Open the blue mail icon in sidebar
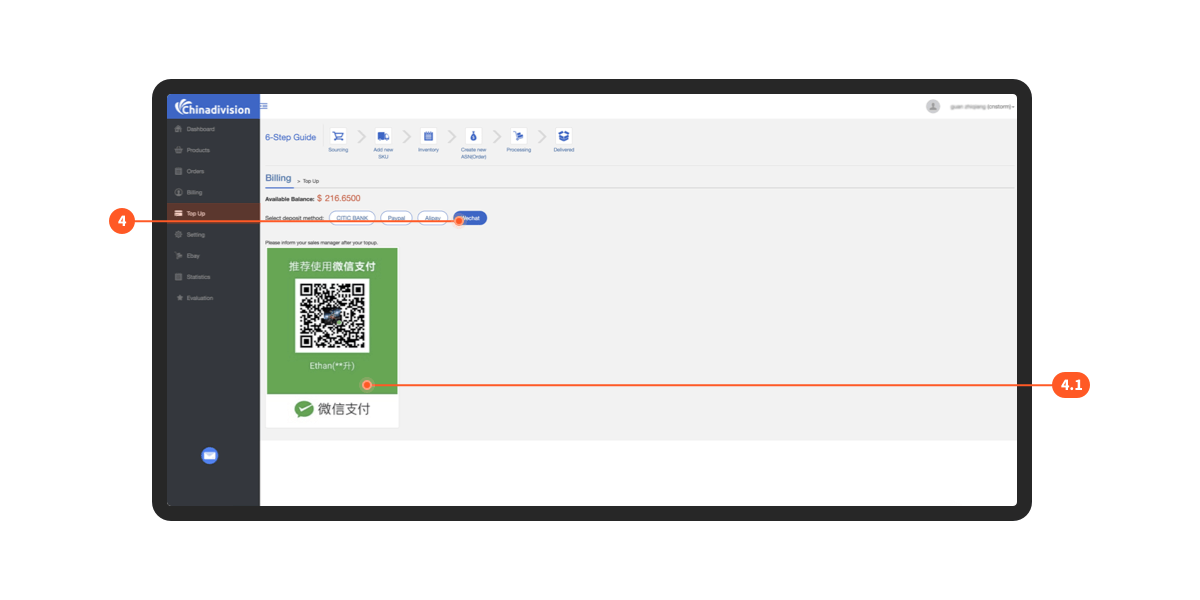 pyautogui.click(x=210, y=455)
